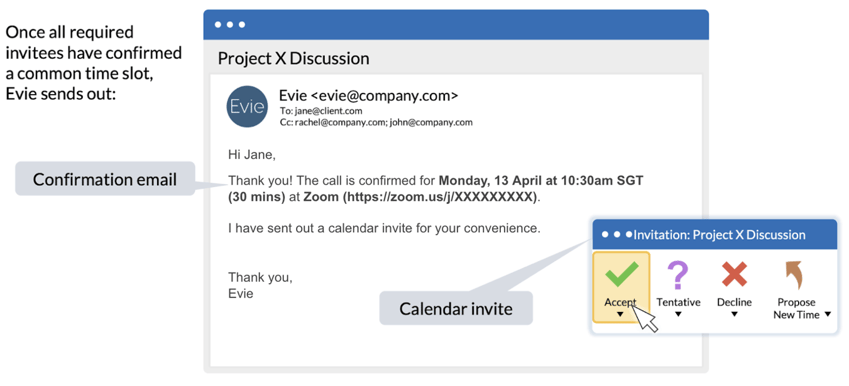The height and width of the screenshot is (386, 849).
Task: Click the Confirmation email callout label
Action: click(x=105, y=179)
